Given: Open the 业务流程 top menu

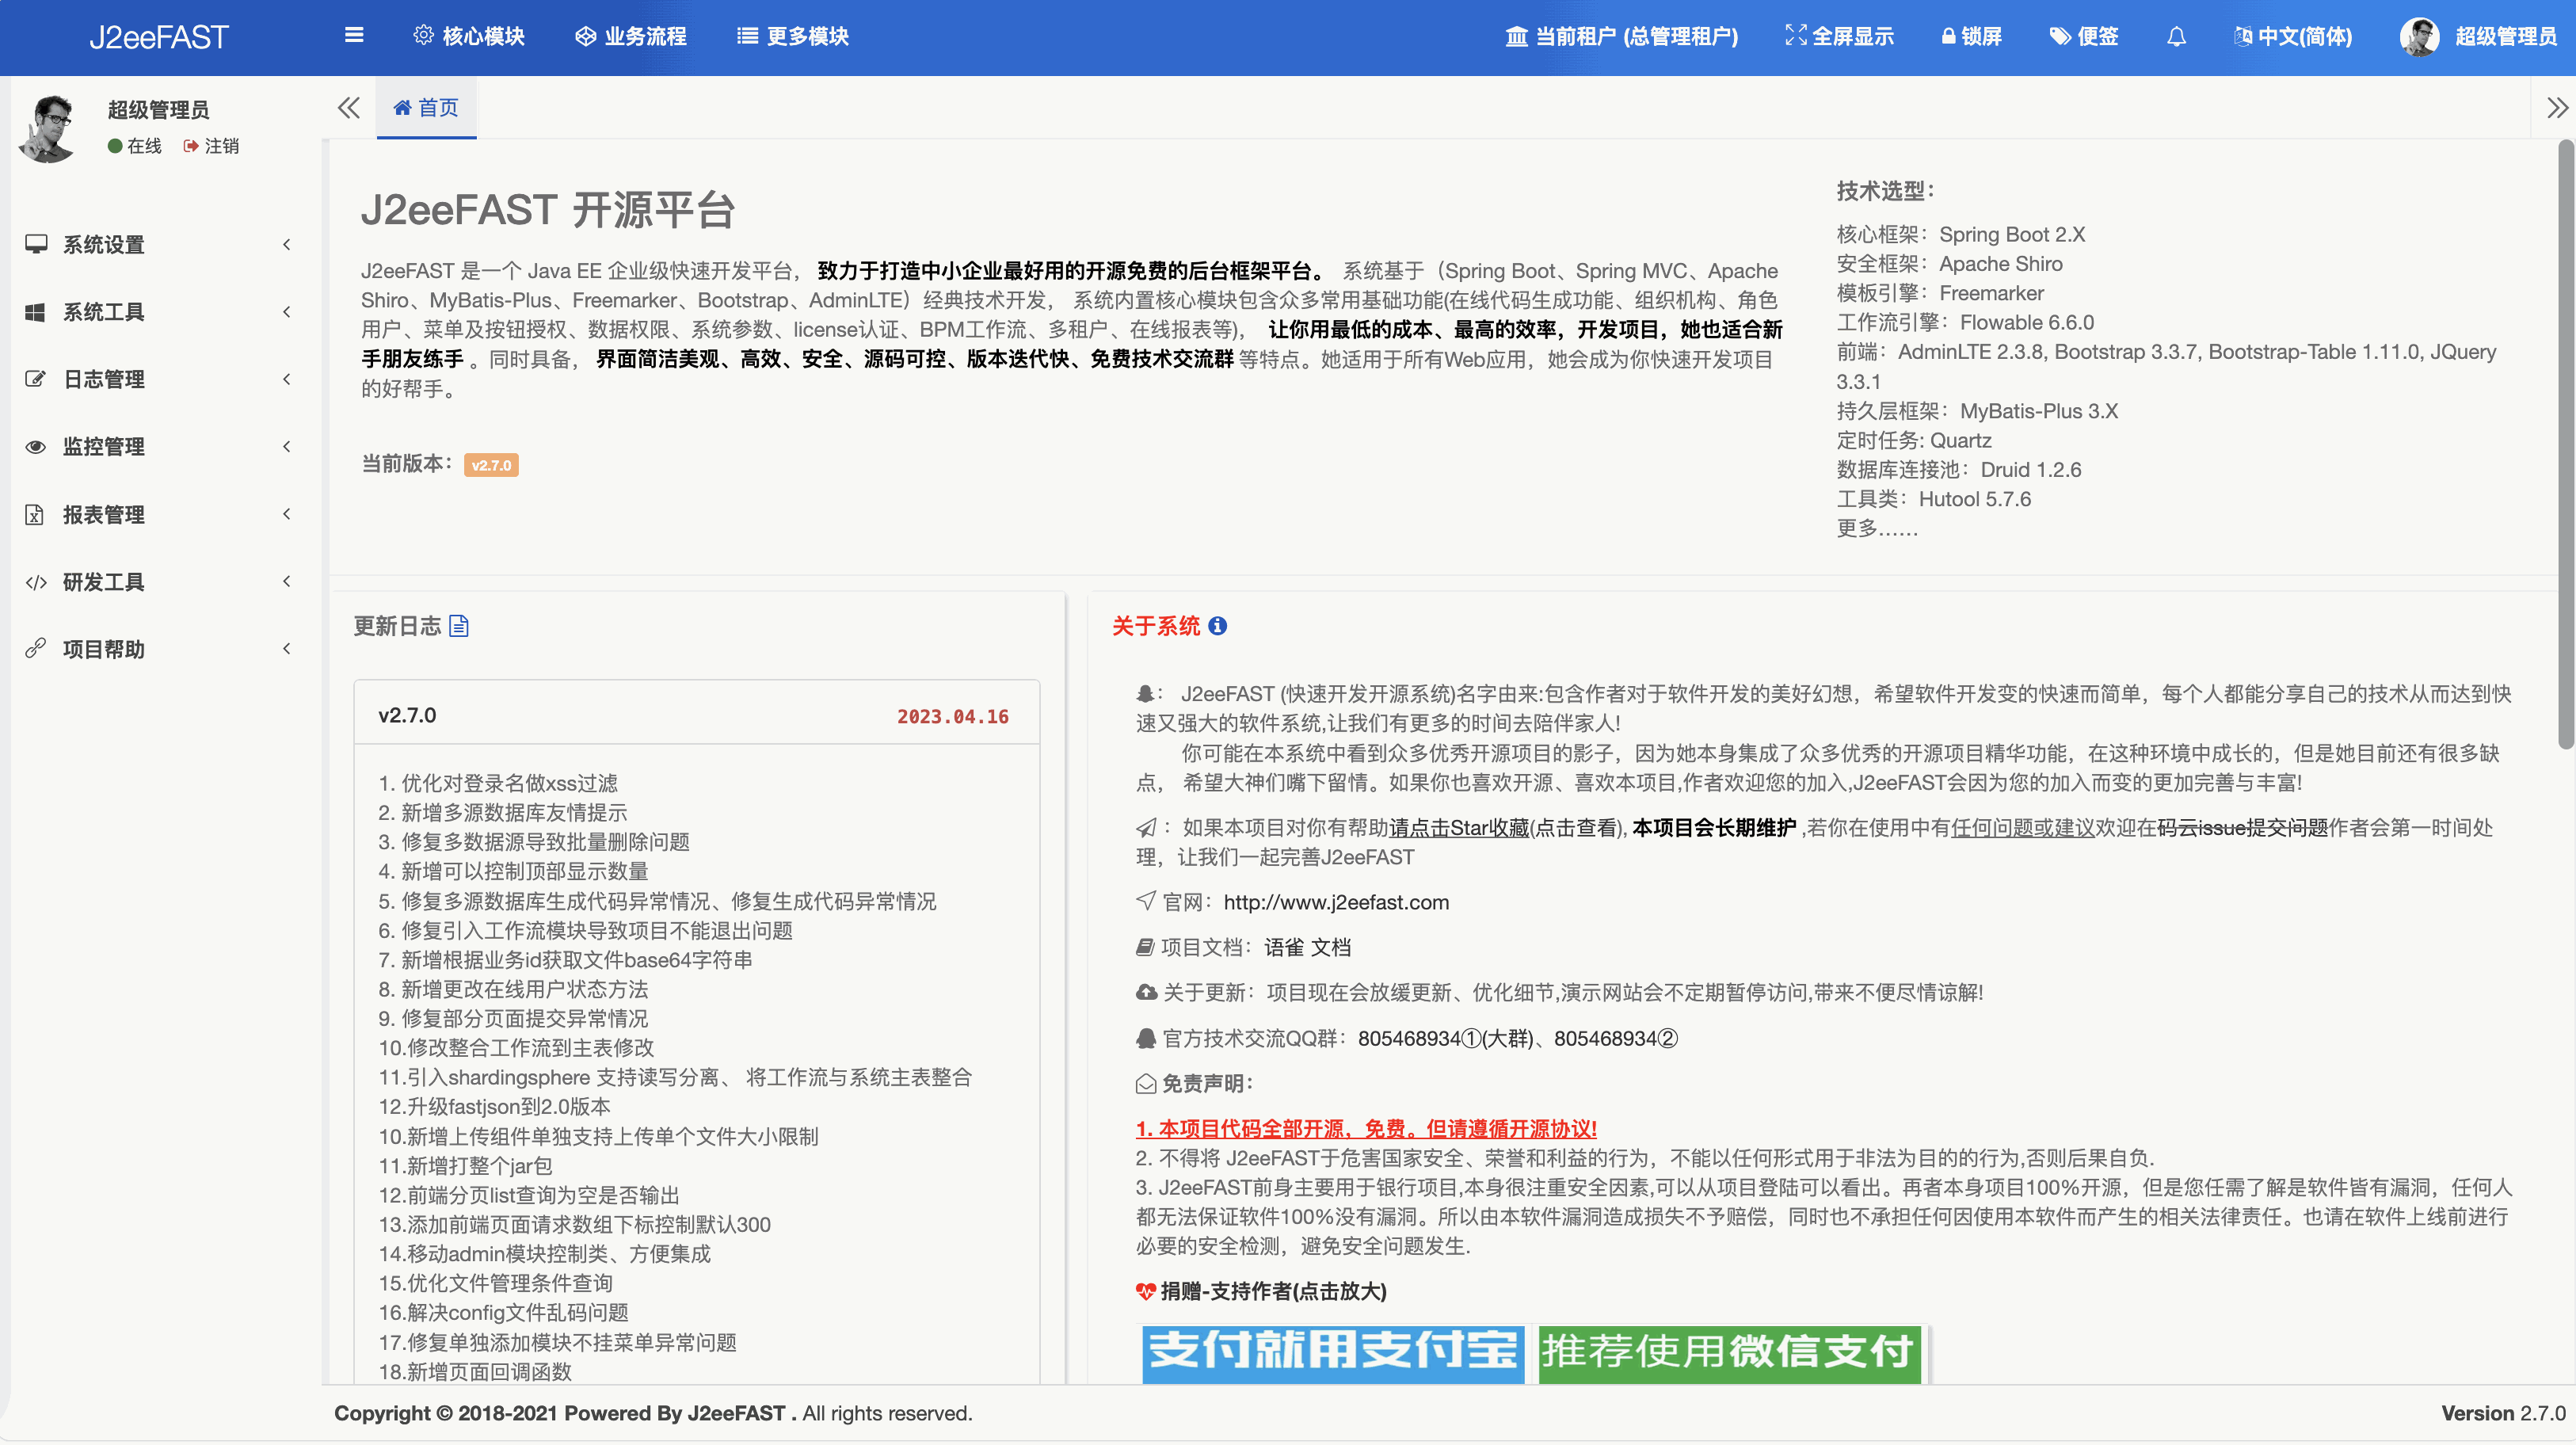Looking at the screenshot, I should point(631,37).
